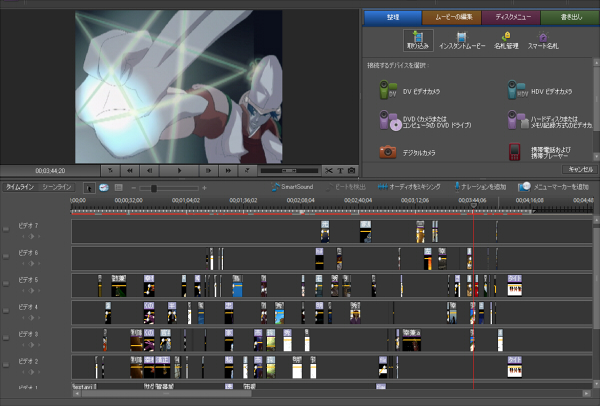Play the preview video
The image size is (600, 406).
pyautogui.click(x=179, y=171)
